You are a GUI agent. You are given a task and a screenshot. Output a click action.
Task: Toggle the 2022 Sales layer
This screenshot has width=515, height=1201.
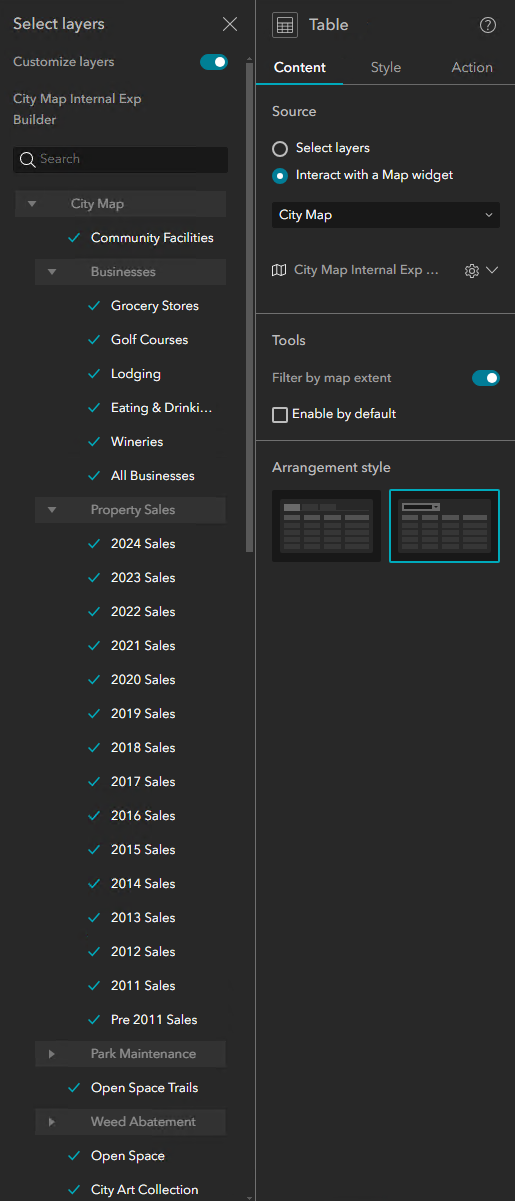tap(94, 612)
